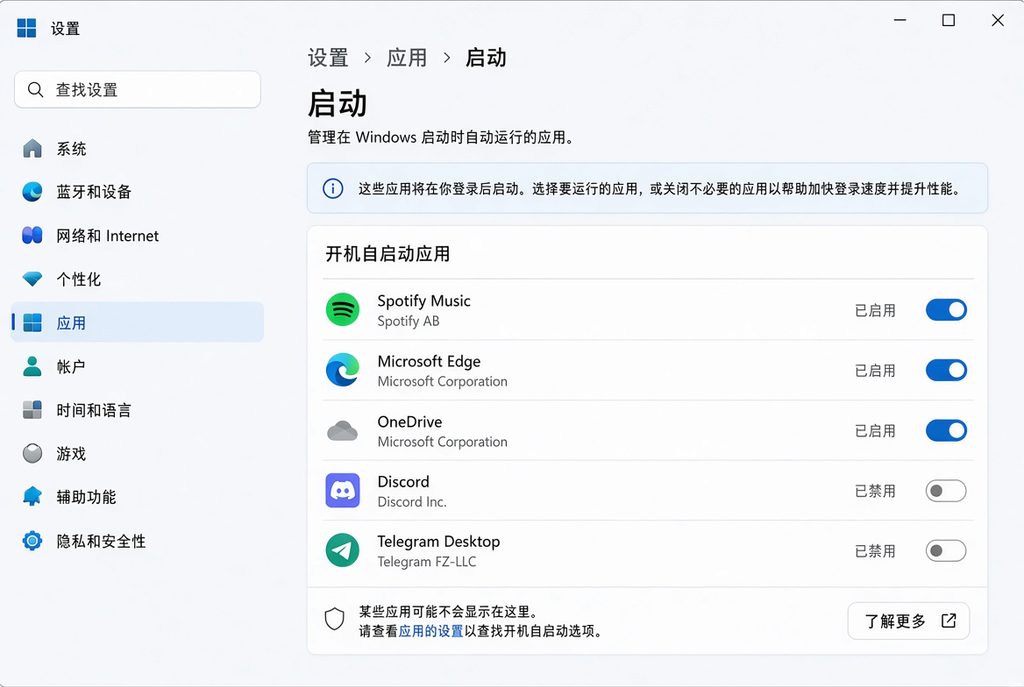Click the Microsoft Edge app name
This screenshot has width=1024, height=687.
[x=429, y=361]
